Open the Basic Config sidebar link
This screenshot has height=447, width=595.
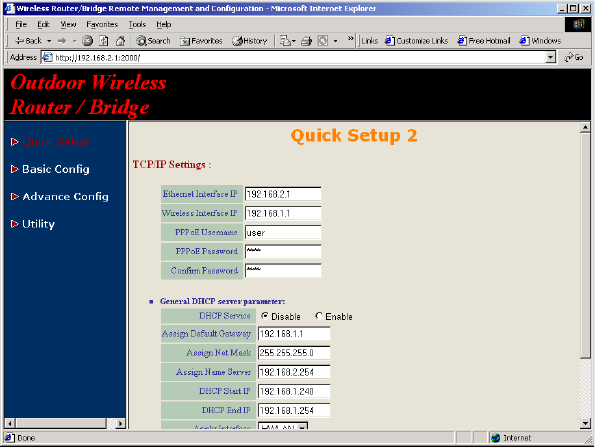tap(56, 169)
